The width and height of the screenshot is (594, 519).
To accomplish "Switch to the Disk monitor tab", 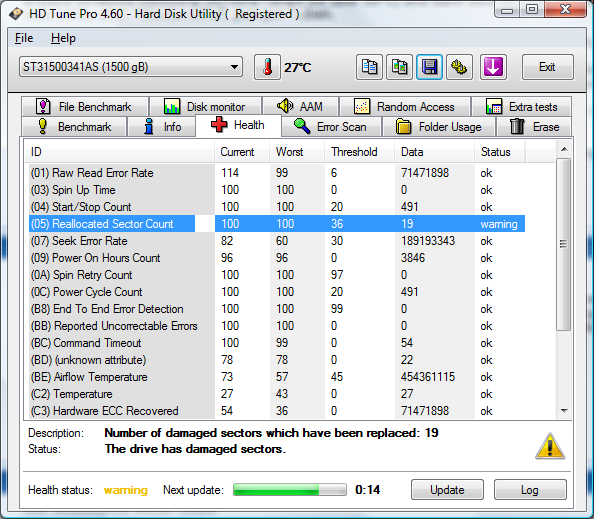I will tap(205, 106).
